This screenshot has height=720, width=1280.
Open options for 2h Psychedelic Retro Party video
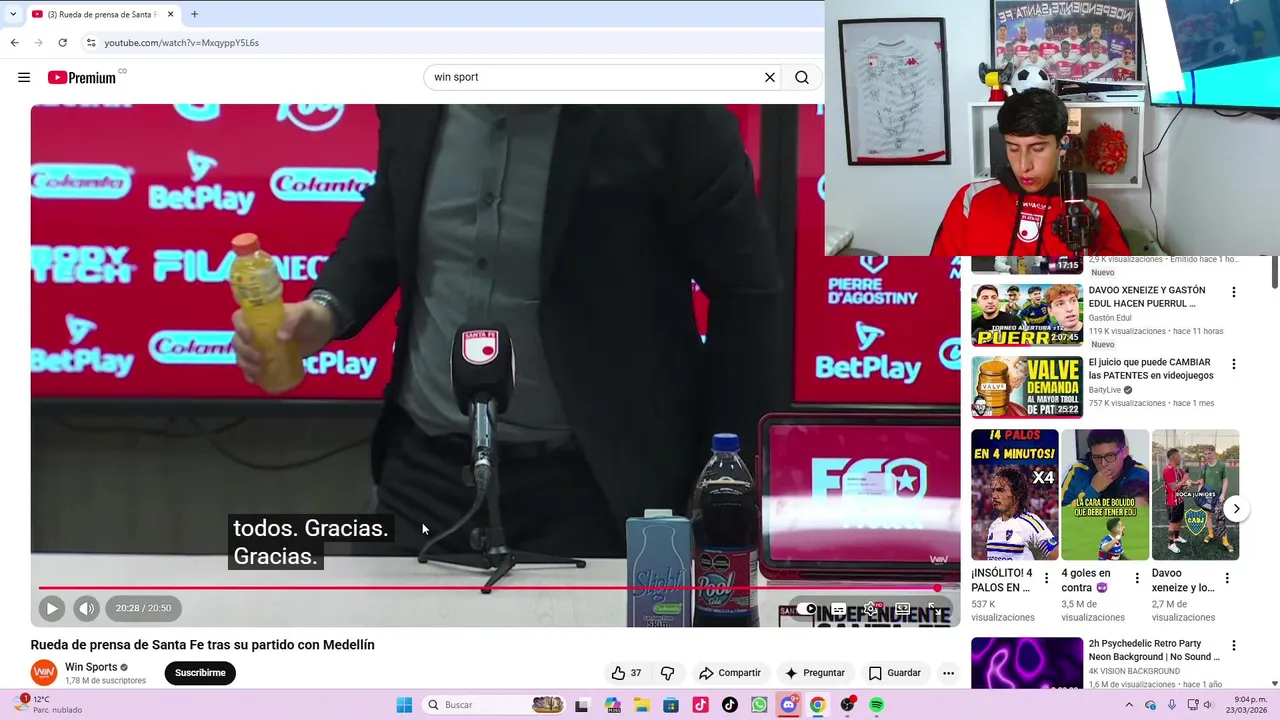point(1233,646)
